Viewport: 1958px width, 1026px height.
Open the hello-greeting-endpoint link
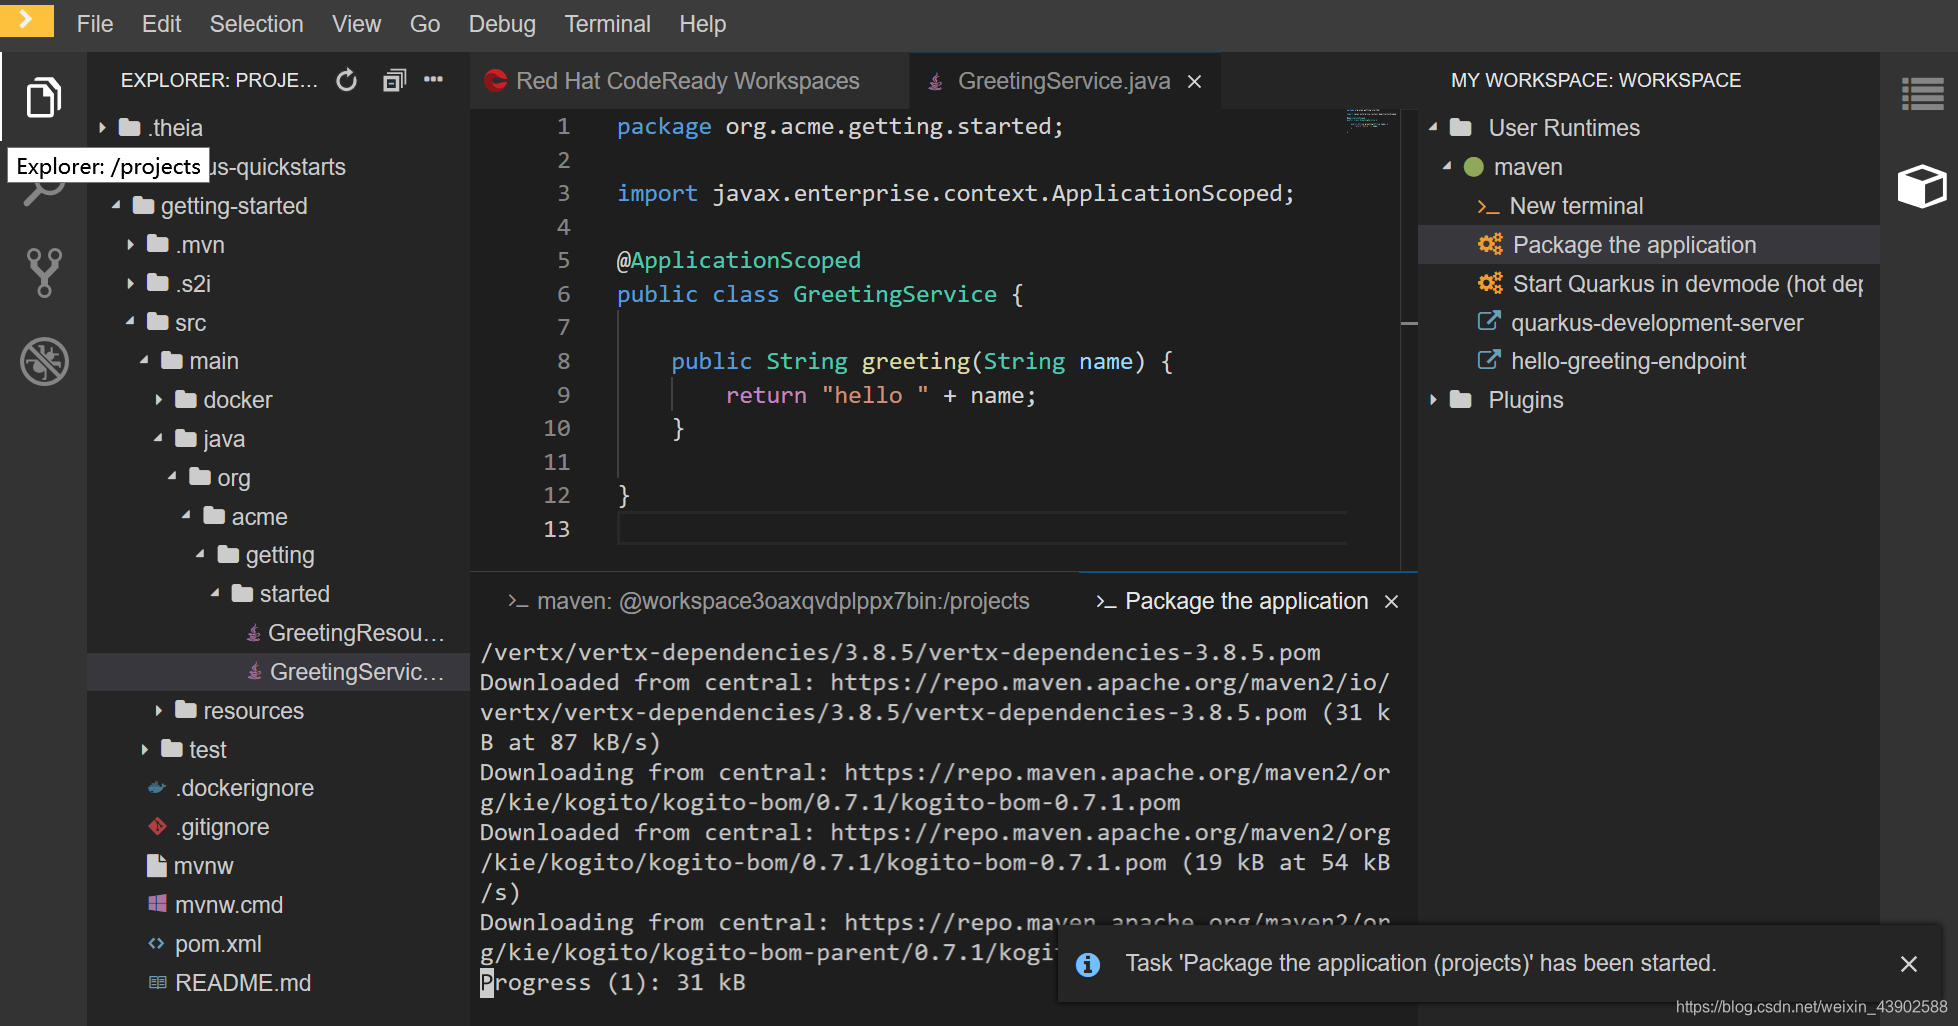point(1628,361)
